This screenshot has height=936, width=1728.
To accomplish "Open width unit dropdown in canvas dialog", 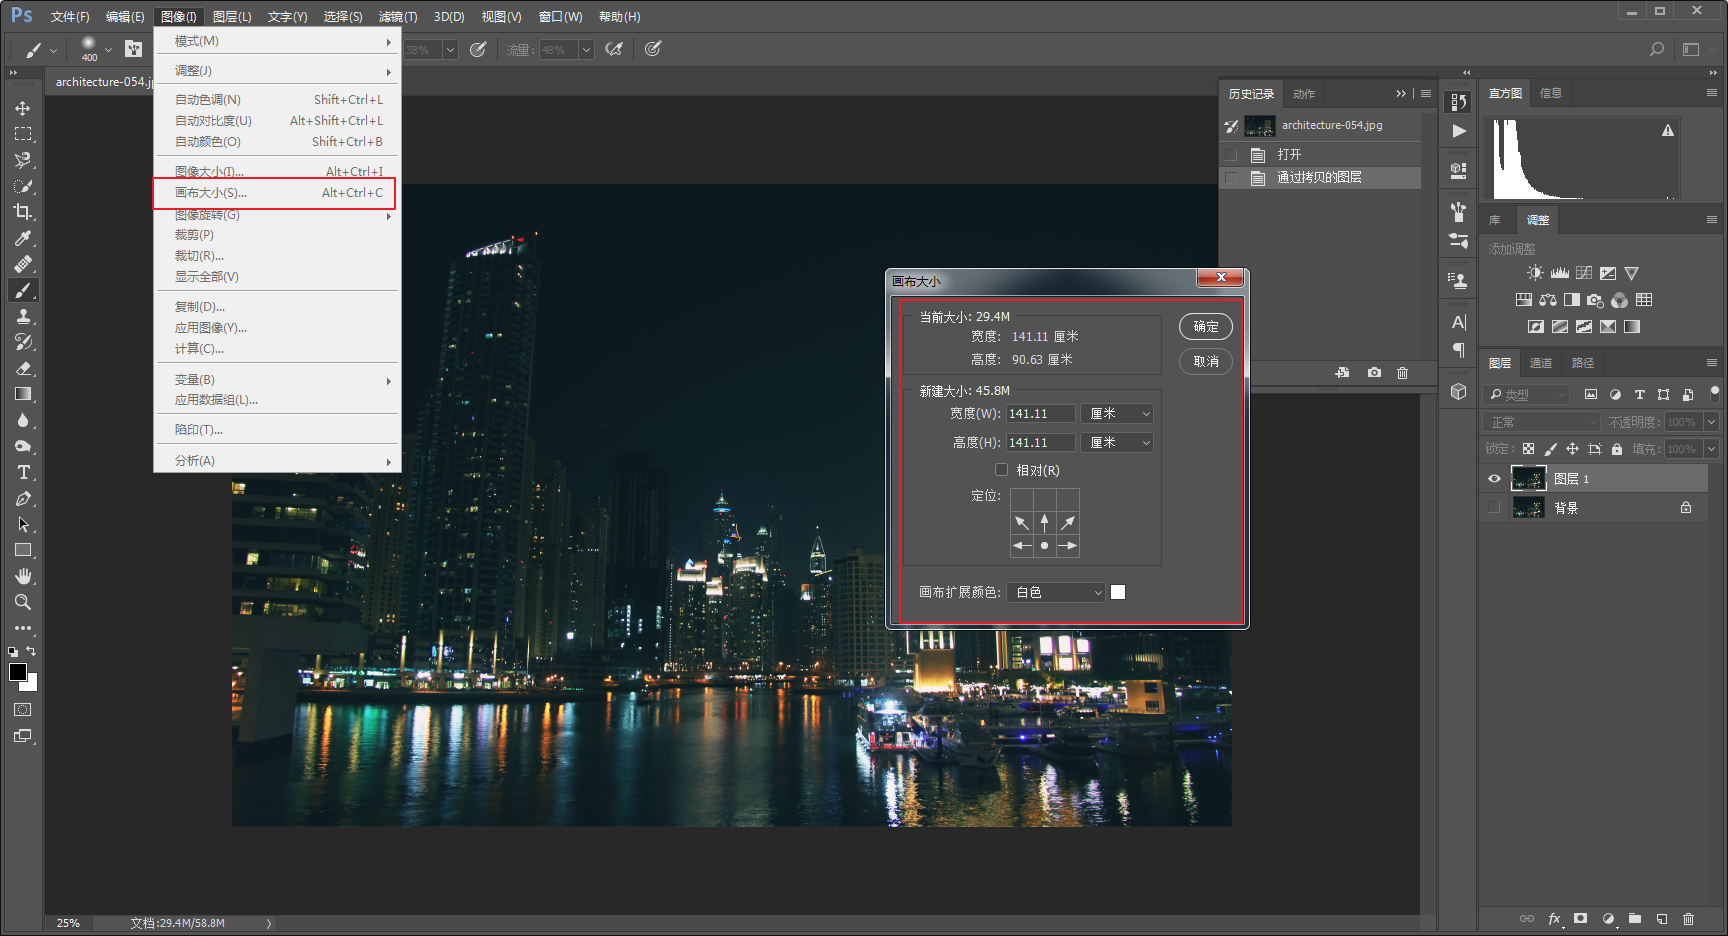I will click(1117, 414).
